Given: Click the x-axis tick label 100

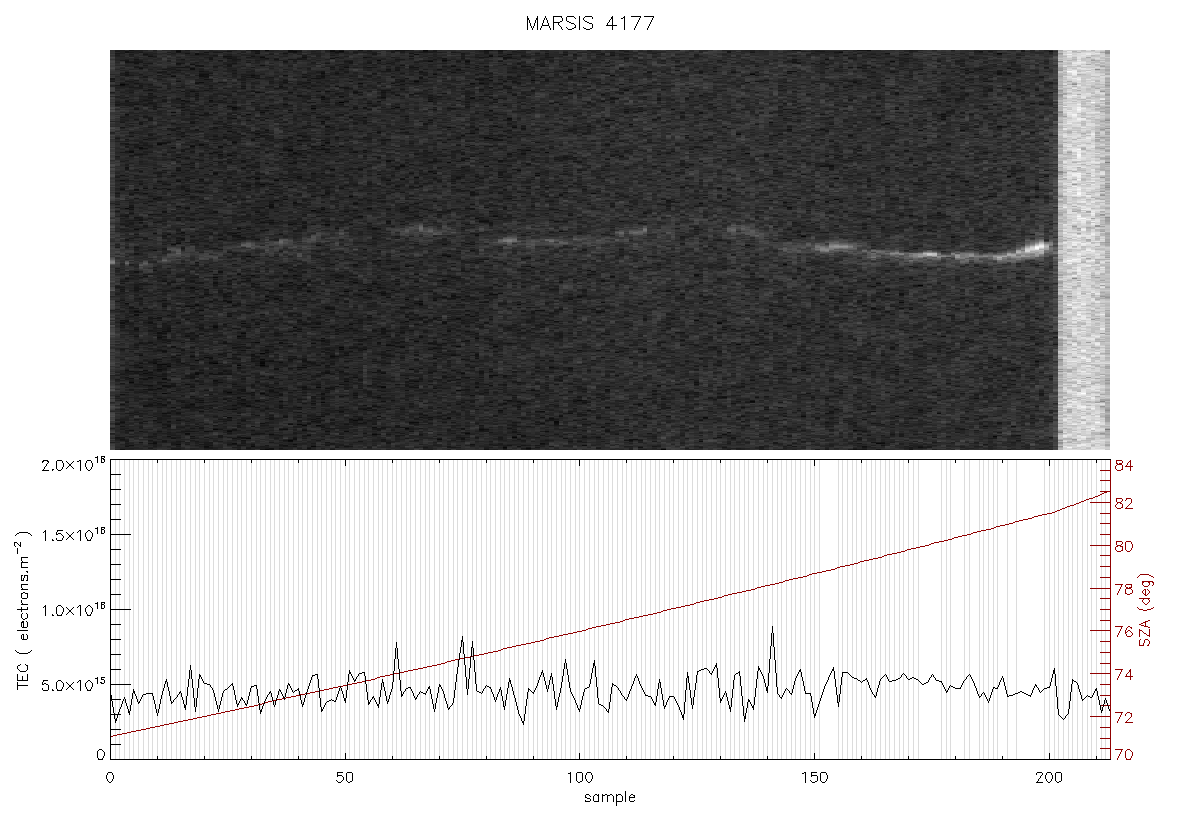Looking at the screenshot, I should (579, 777).
